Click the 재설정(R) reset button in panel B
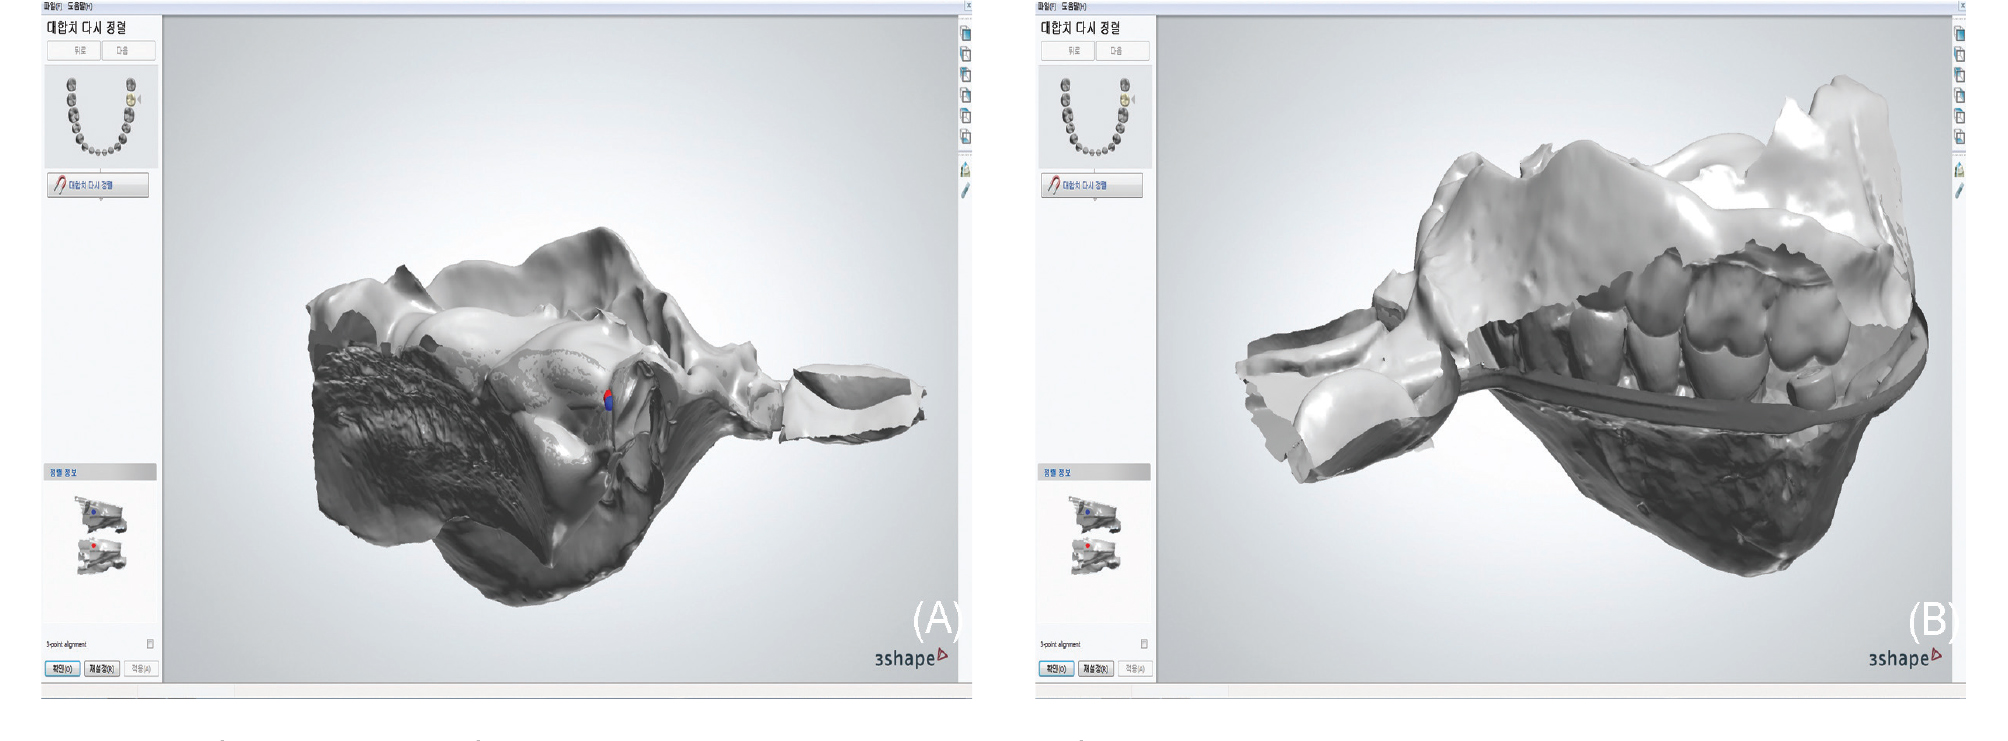 tap(1095, 668)
